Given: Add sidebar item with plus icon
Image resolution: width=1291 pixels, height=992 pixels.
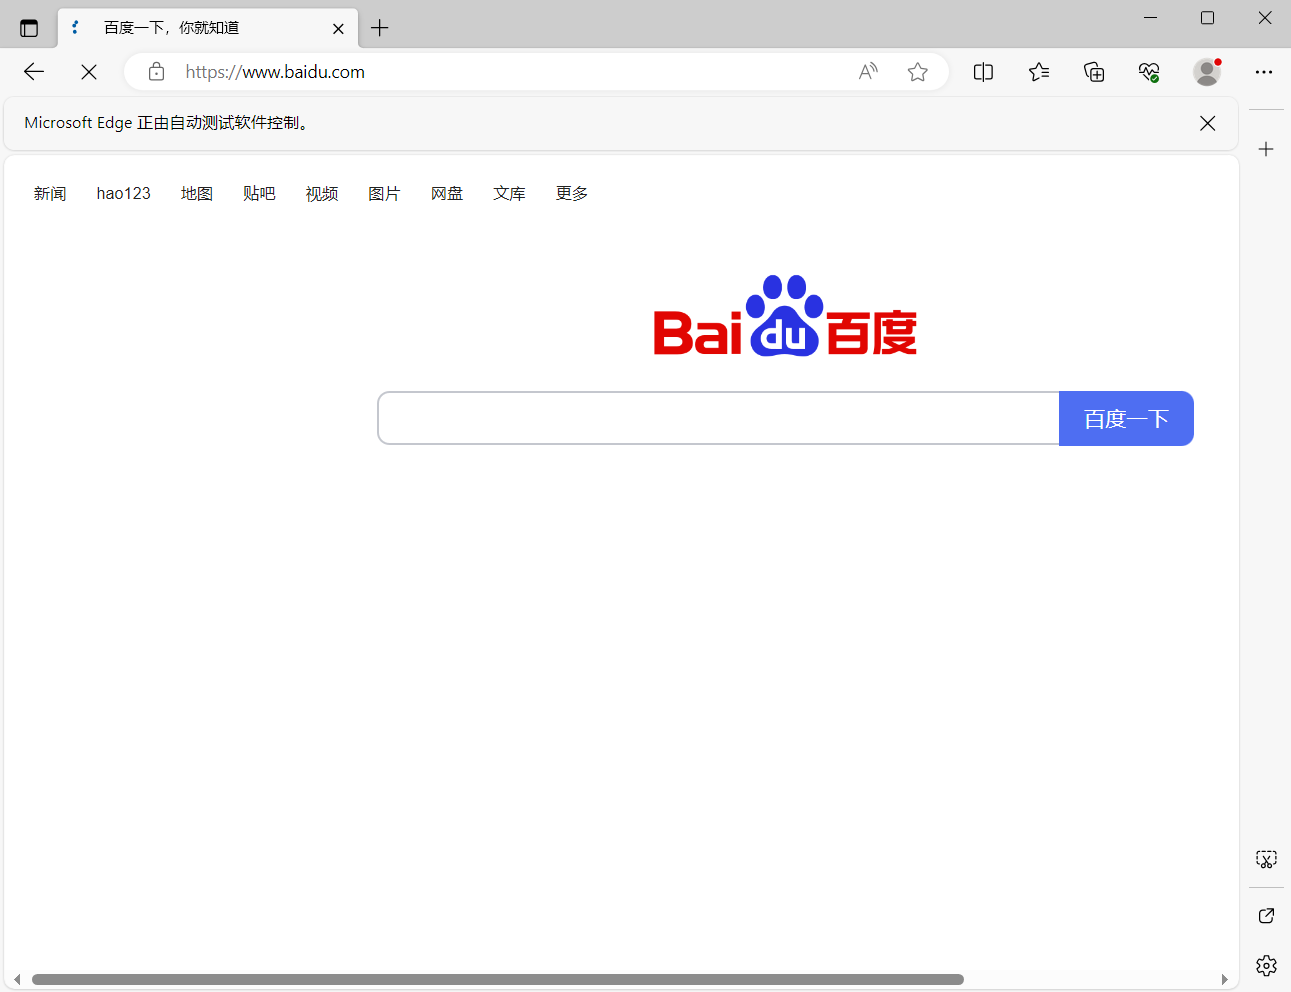Looking at the screenshot, I should (x=1266, y=149).
